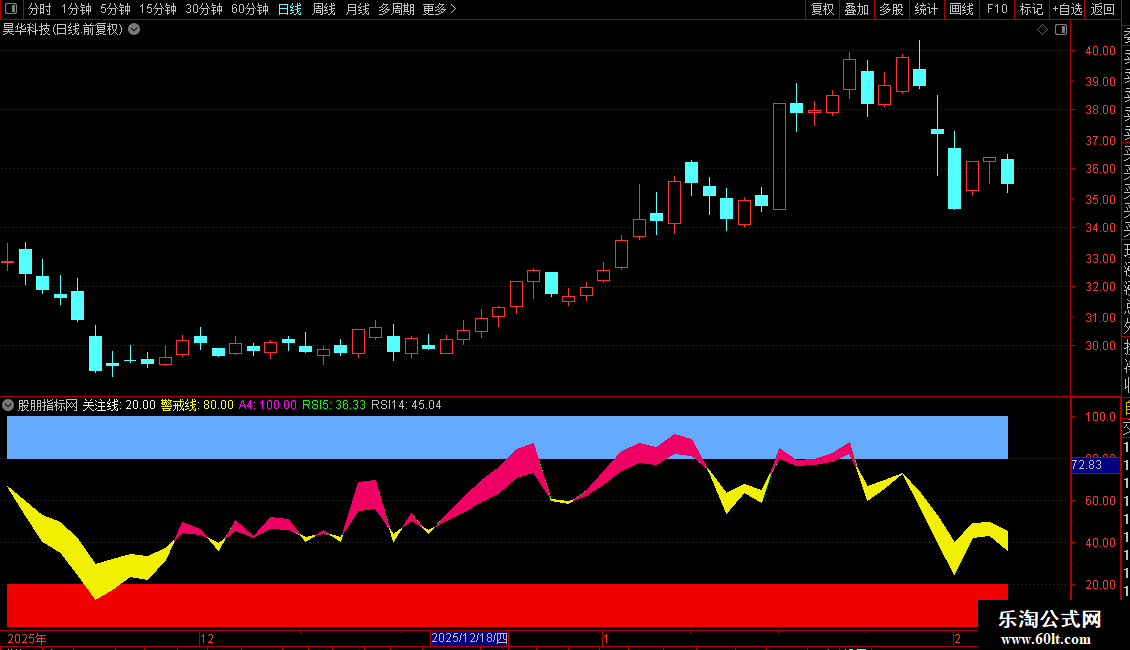Open the 统计 statistics button
The width and height of the screenshot is (1130, 650).
(x=926, y=9)
